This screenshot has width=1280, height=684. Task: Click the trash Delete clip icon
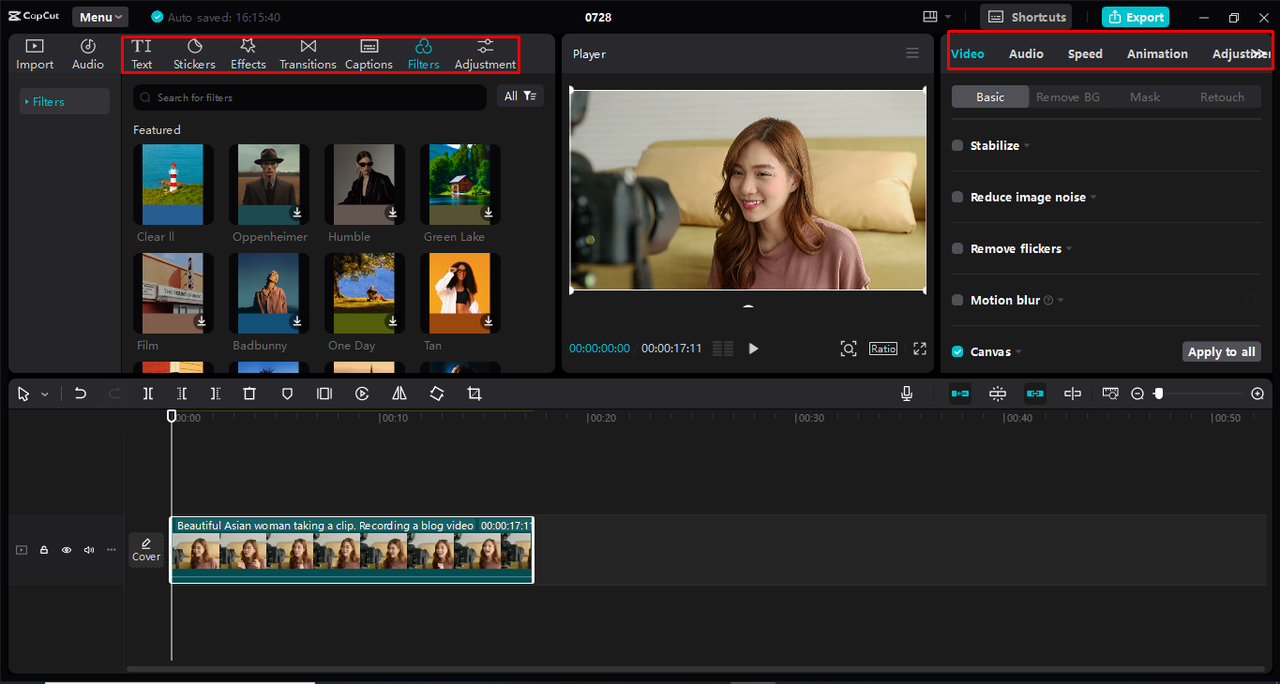click(x=250, y=394)
